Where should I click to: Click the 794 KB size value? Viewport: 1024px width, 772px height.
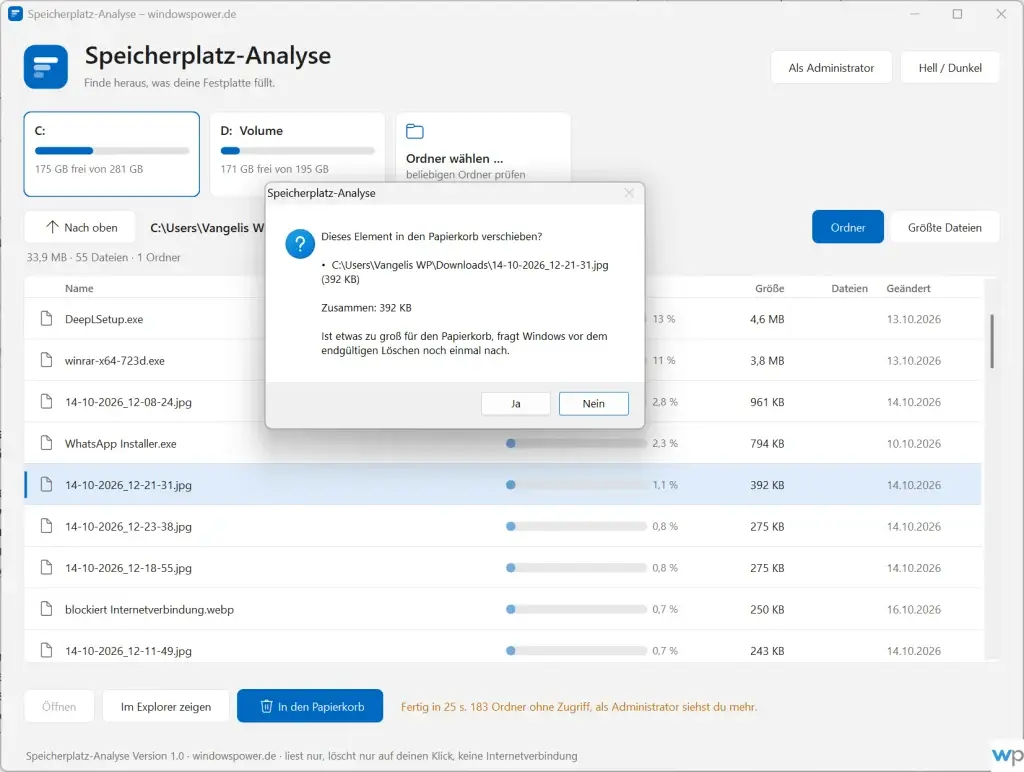[767, 443]
